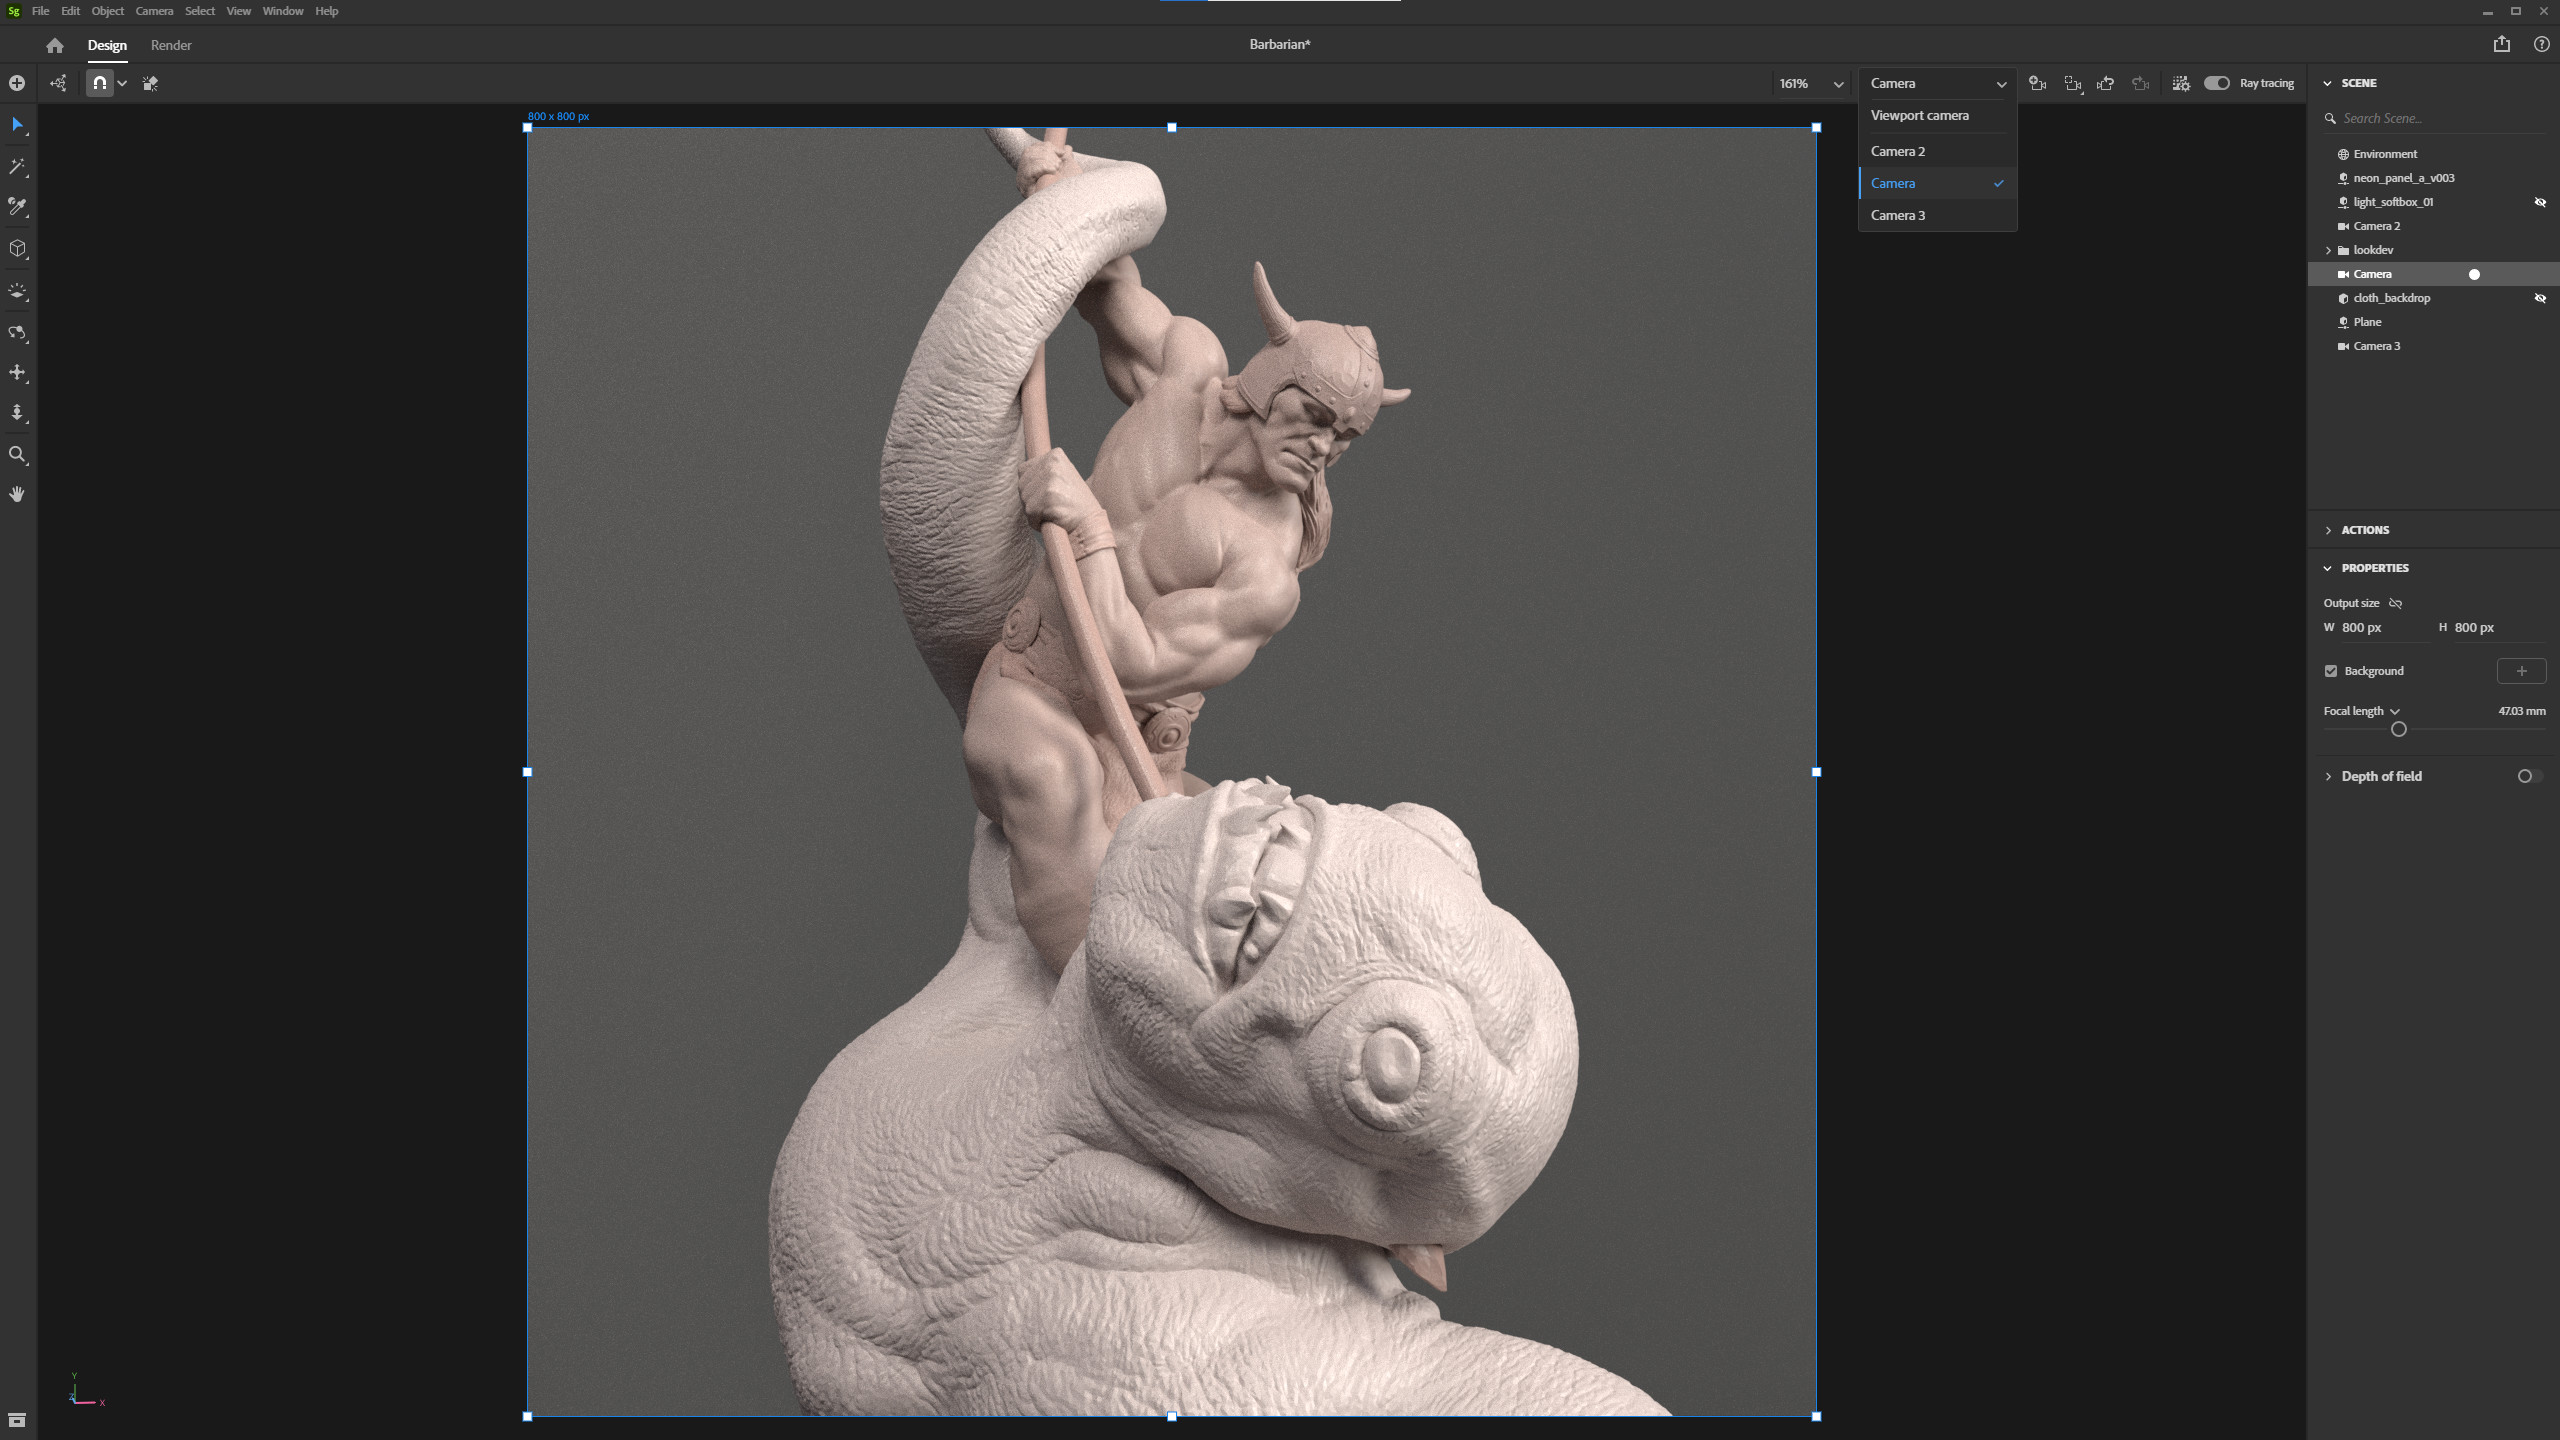Activate the Hand pan tool
Screen dimensions: 2560x1440
click(x=17, y=493)
